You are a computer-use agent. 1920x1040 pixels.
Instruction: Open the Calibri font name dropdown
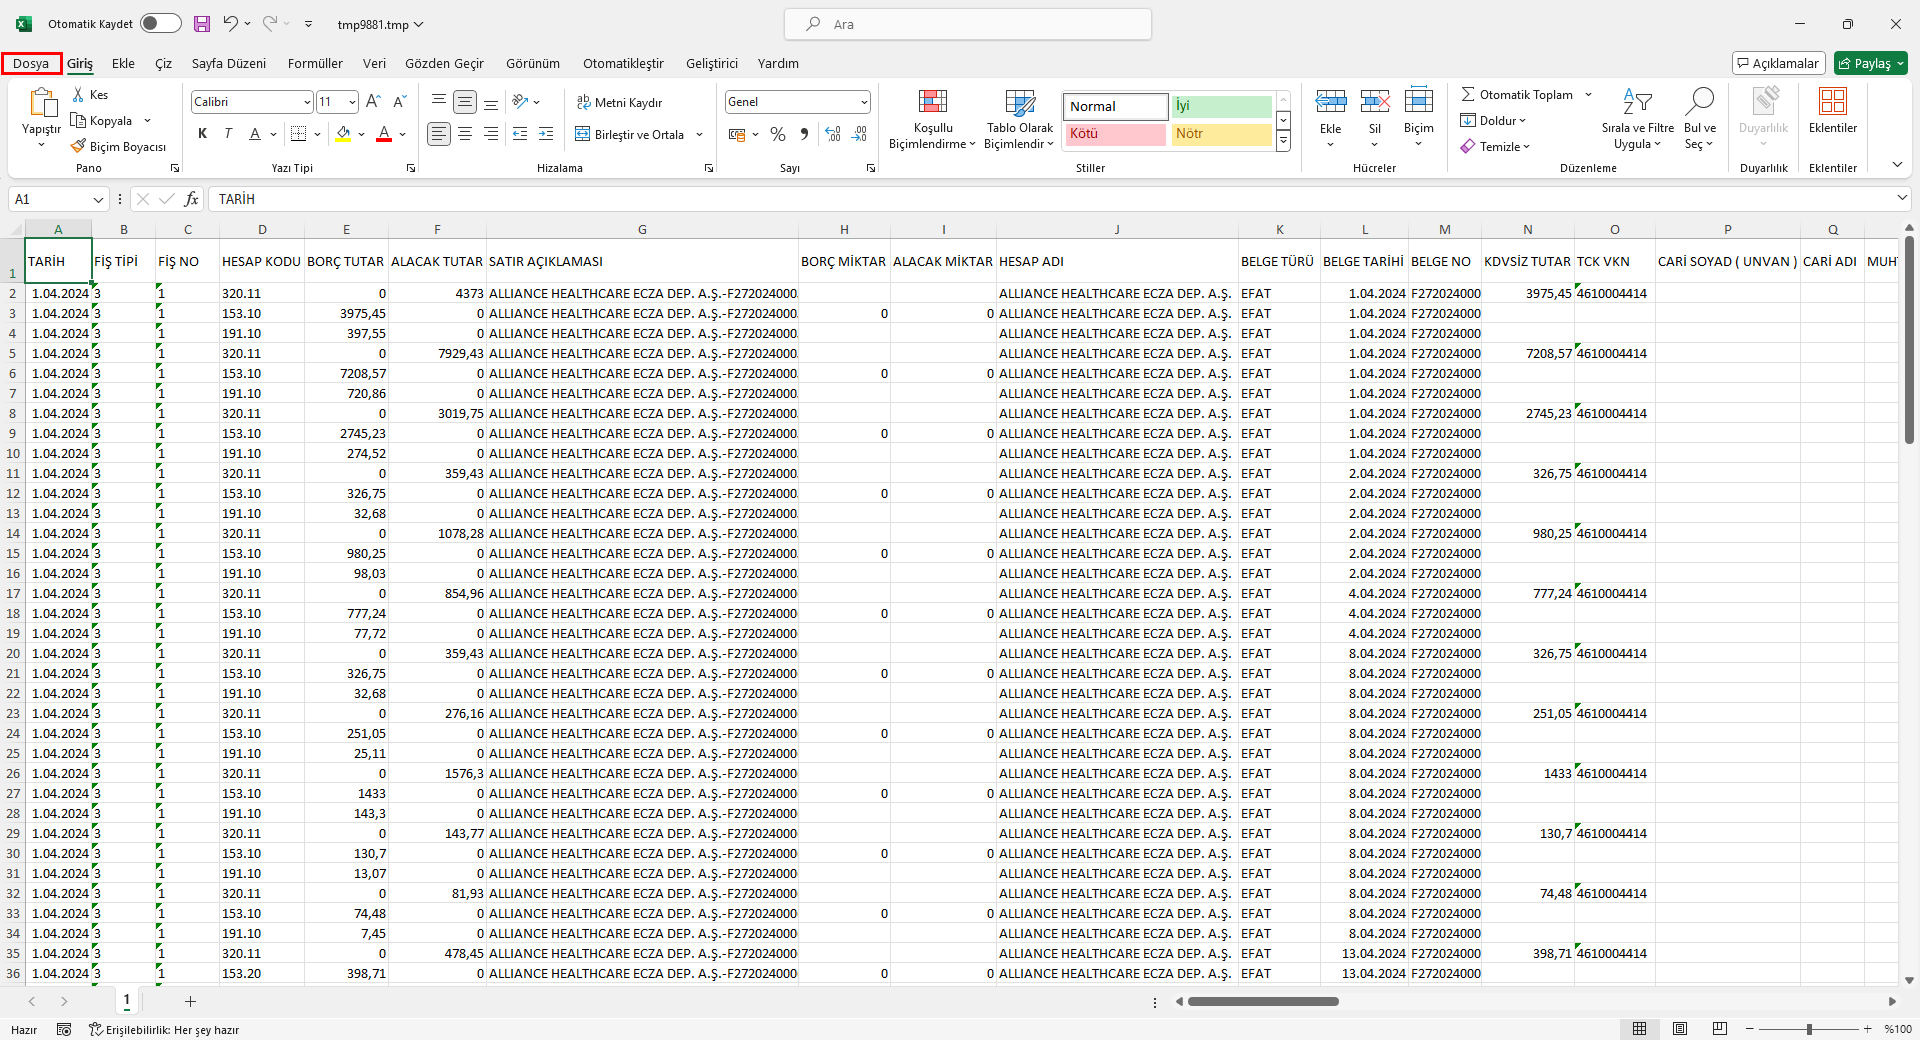click(307, 102)
